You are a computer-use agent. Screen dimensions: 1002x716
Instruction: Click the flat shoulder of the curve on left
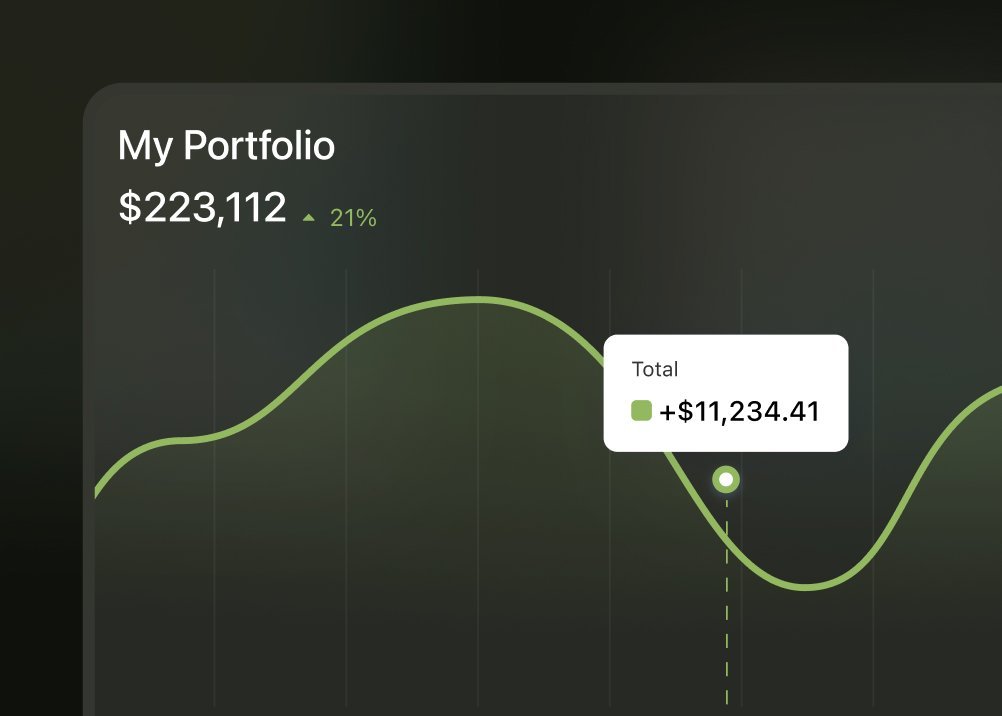coord(190,439)
